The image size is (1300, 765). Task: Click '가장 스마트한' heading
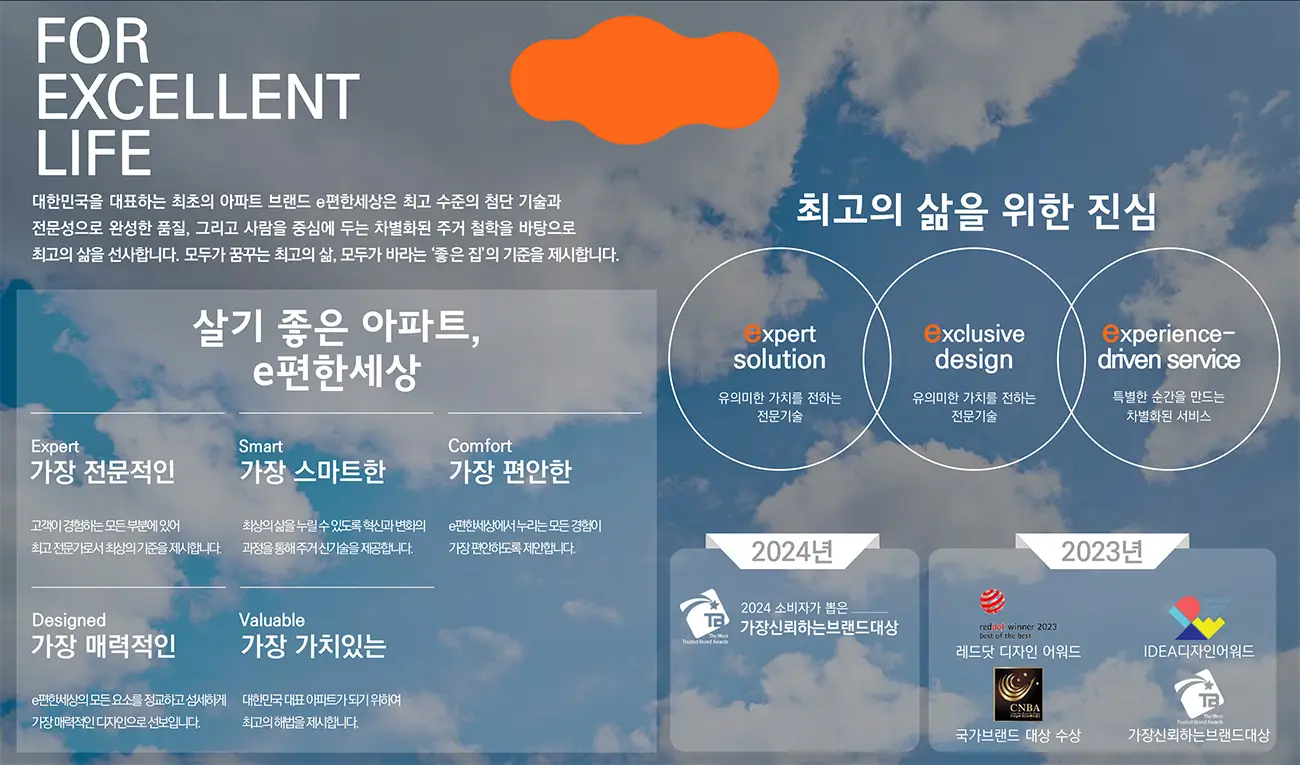coord(312,472)
